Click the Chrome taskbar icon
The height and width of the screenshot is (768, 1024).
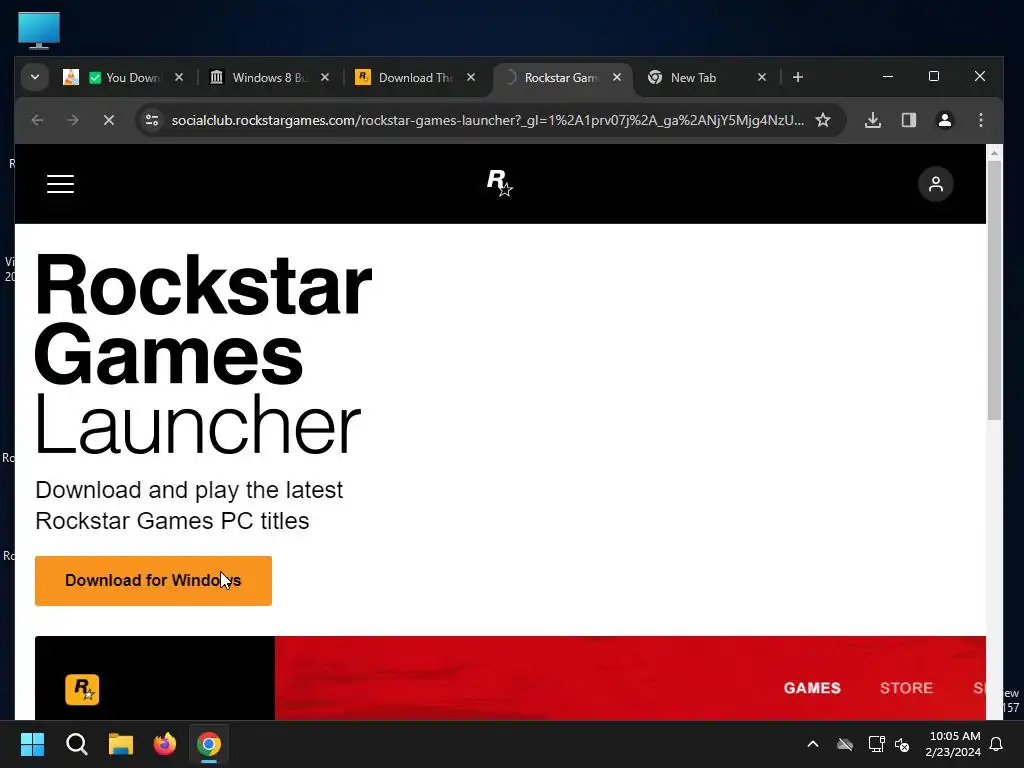pos(209,744)
